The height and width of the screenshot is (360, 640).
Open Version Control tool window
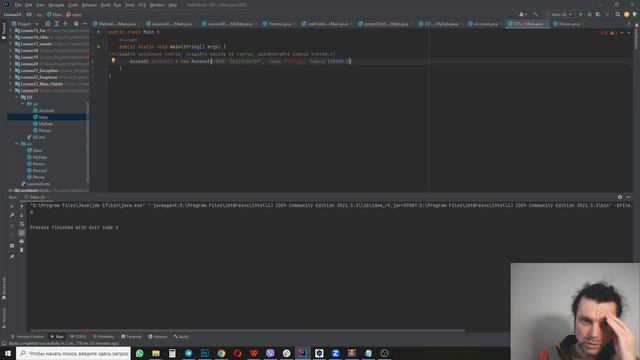tap(27, 337)
